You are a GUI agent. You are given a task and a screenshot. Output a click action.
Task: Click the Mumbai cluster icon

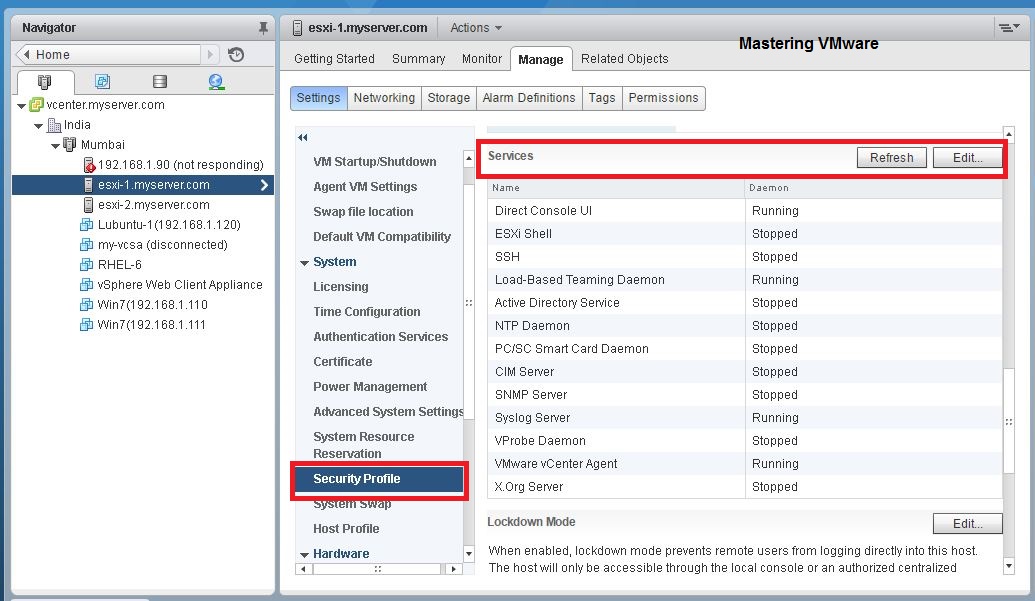point(69,144)
